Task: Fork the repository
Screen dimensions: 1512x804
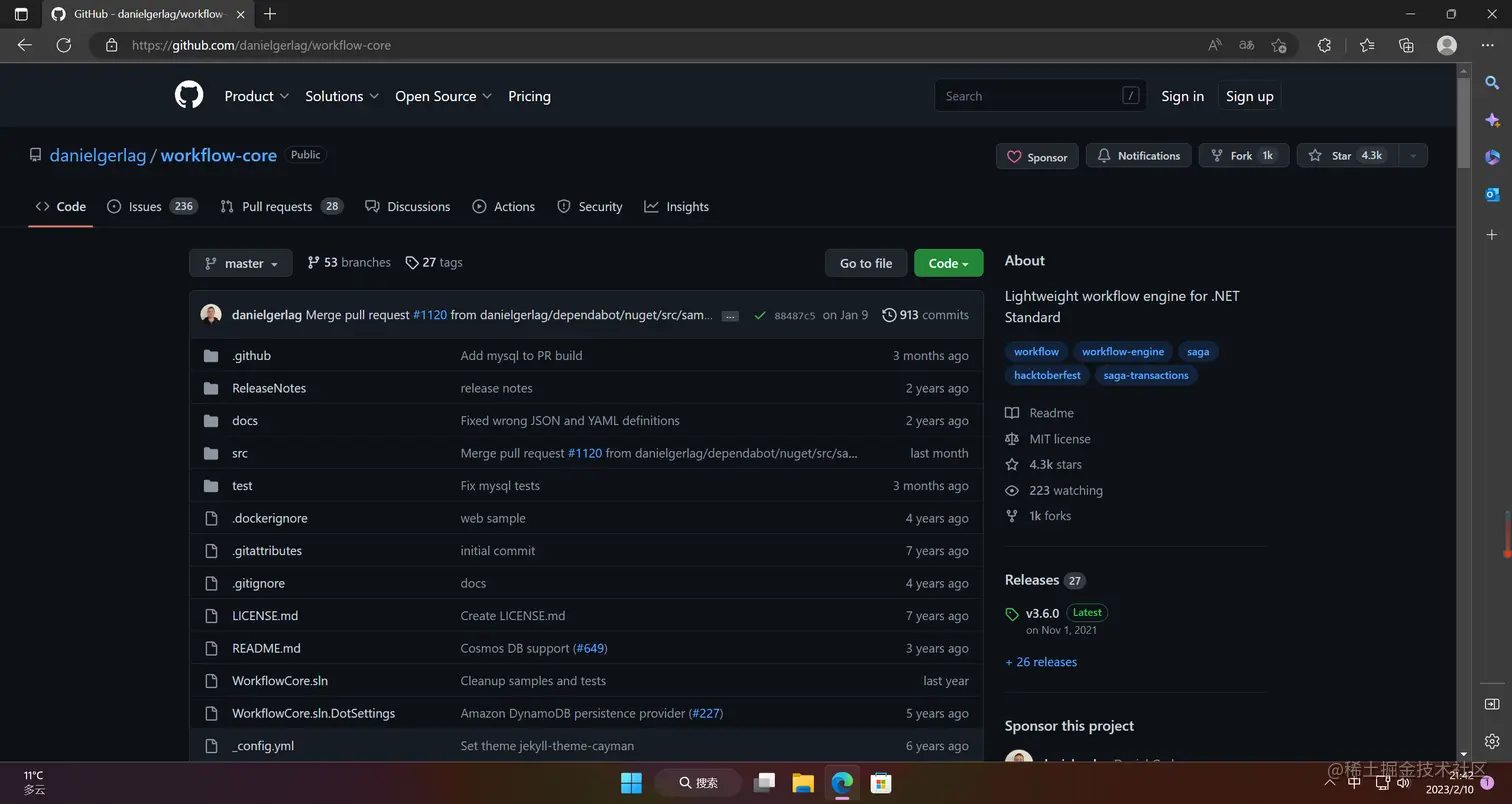Action: click(1244, 156)
